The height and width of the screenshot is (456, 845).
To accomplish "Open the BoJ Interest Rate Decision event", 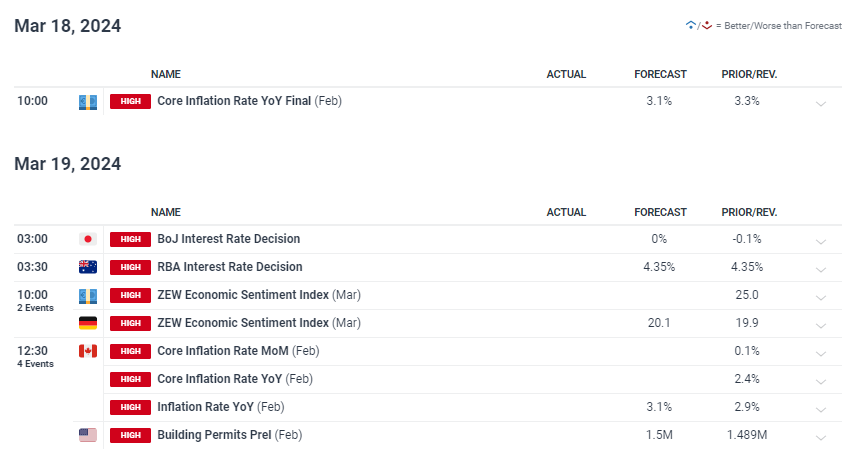I will click(x=228, y=239).
